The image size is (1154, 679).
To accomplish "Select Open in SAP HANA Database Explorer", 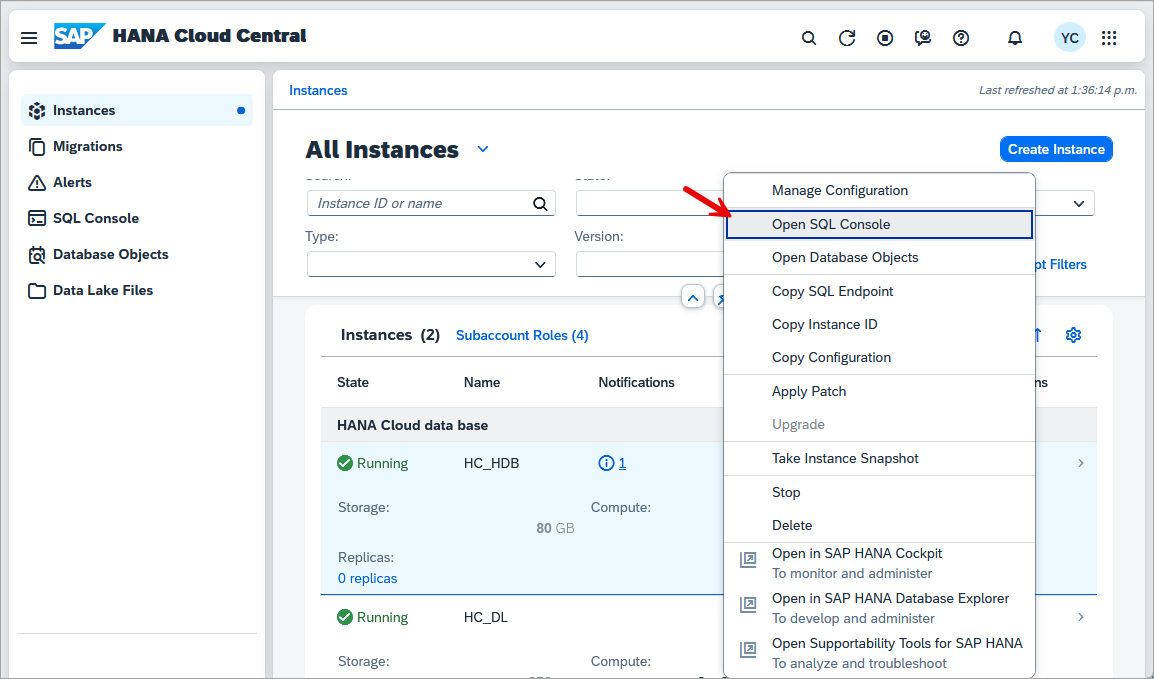I will point(879,608).
